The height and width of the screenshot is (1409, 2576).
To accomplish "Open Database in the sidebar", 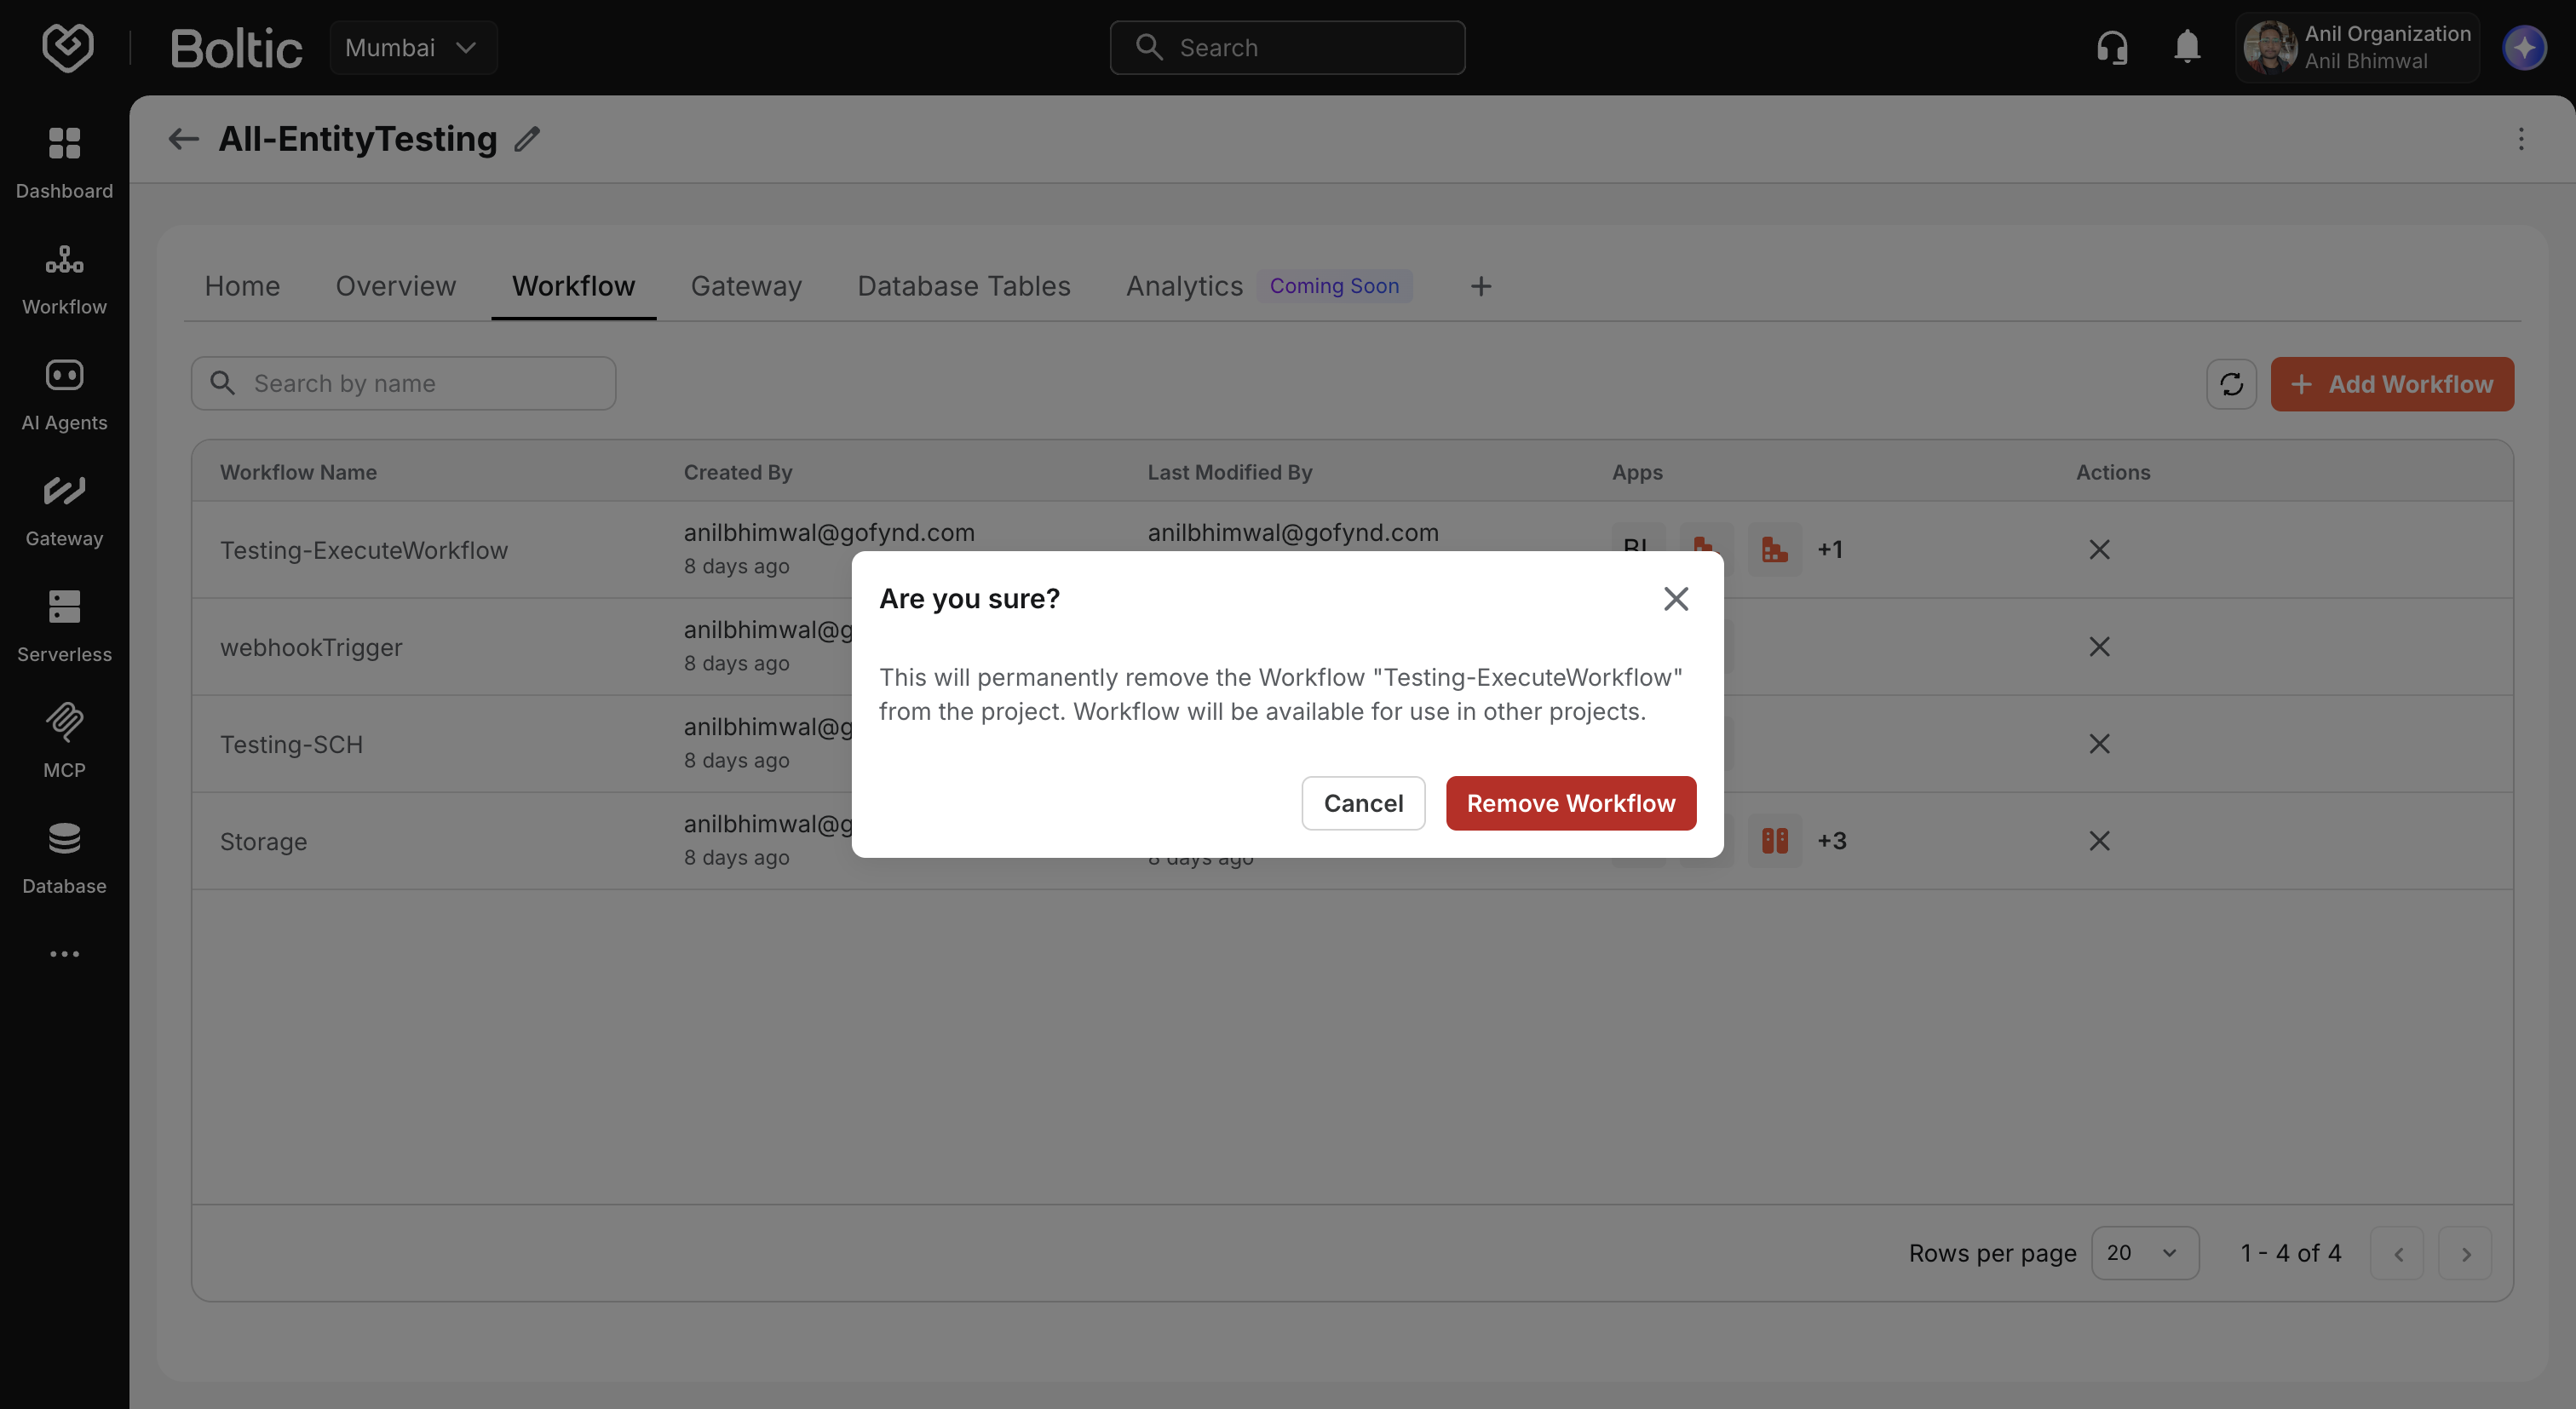I will click(x=64, y=859).
